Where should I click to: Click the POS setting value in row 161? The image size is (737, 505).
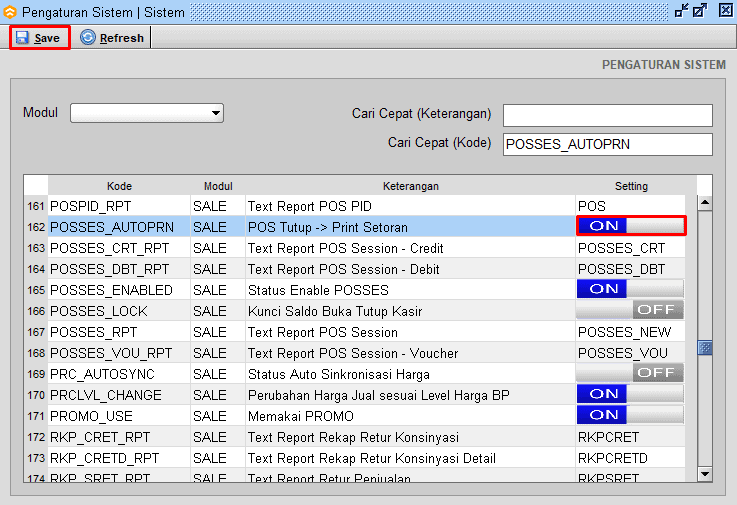pyautogui.click(x=592, y=206)
